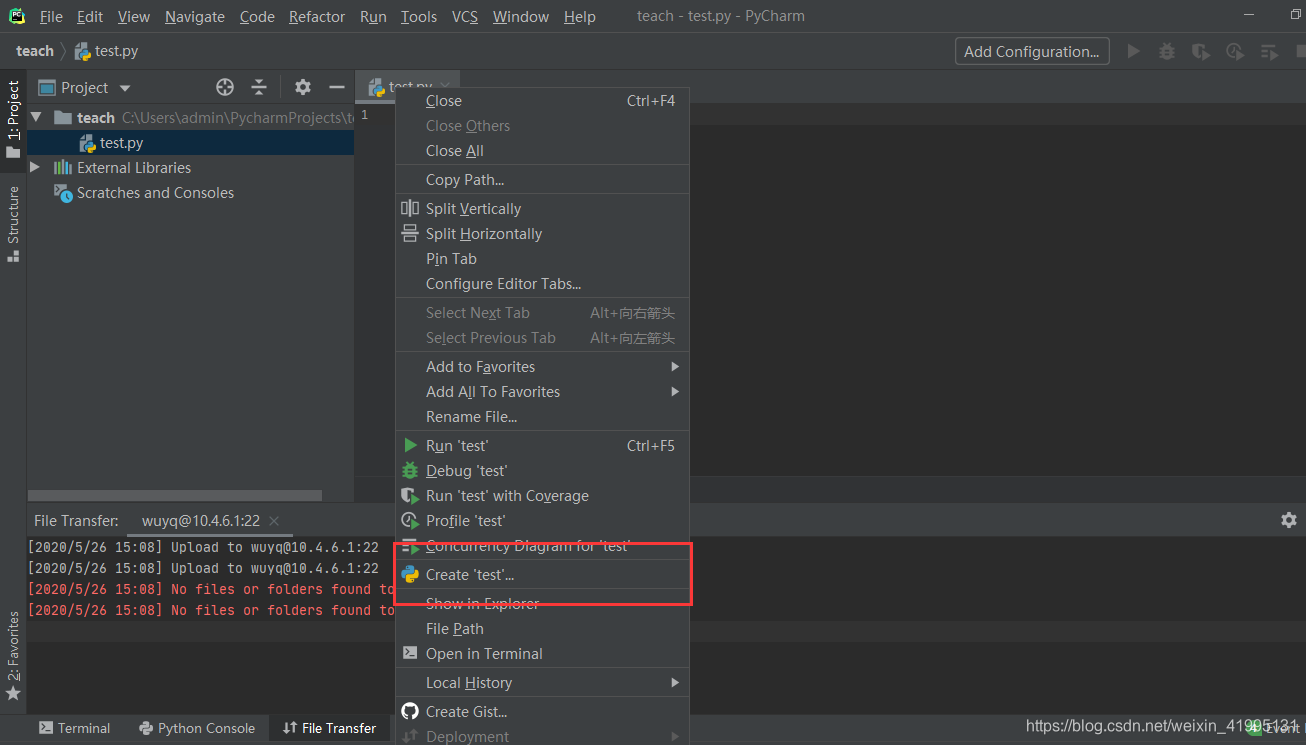Close the wuyq@10.4.6.1:22 transfer tab
Viewport: 1306px width, 745px height.
pos(274,520)
